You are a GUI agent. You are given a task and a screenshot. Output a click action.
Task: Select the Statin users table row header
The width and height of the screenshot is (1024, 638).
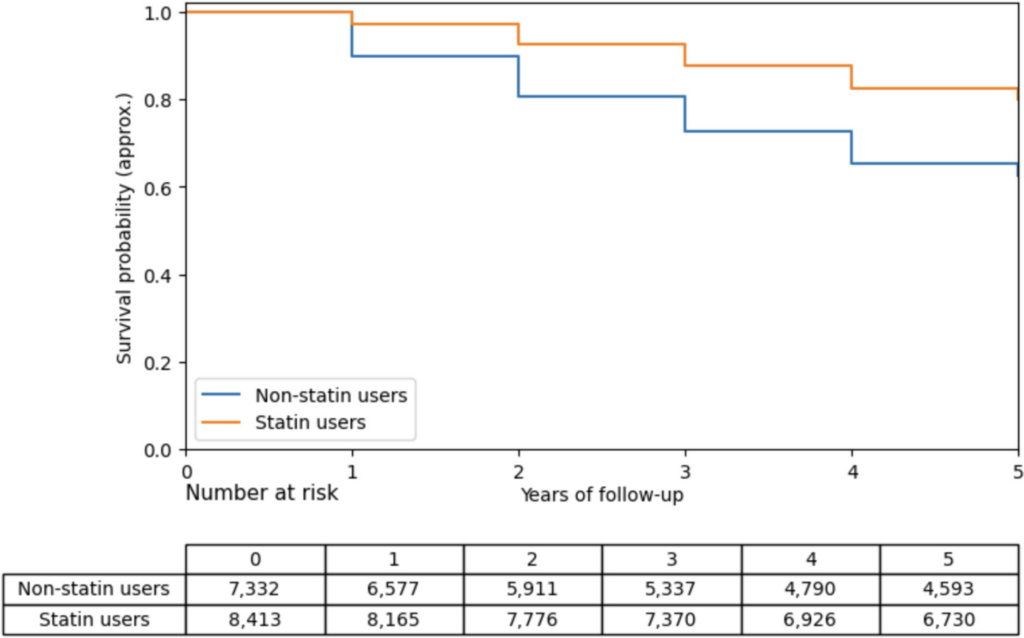pyautogui.click(x=94, y=620)
